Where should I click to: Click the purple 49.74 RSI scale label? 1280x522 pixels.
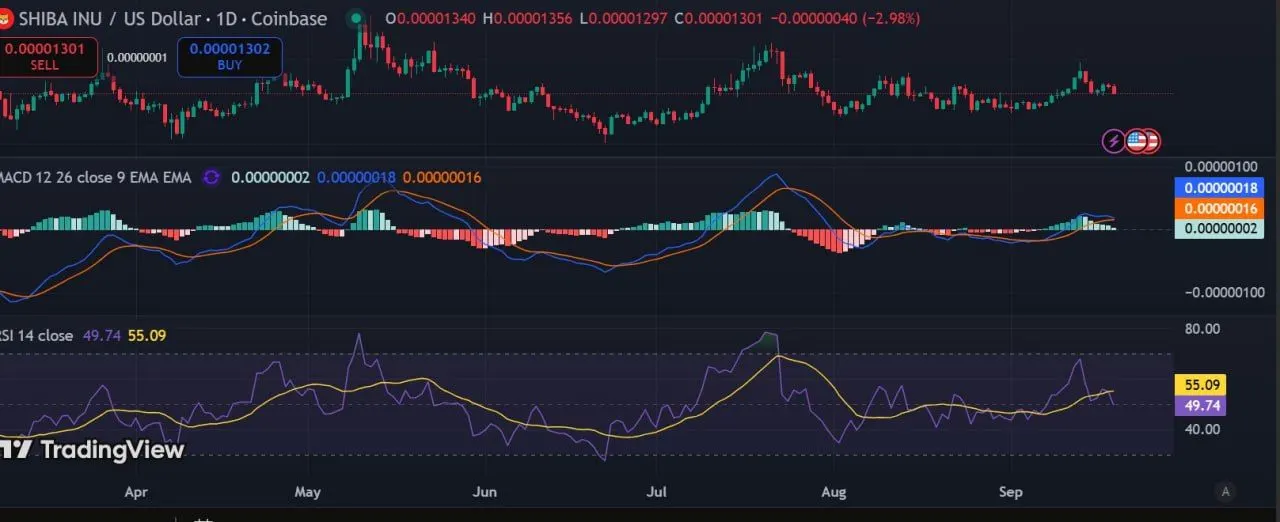pyautogui.click(x=1199, y=405)
